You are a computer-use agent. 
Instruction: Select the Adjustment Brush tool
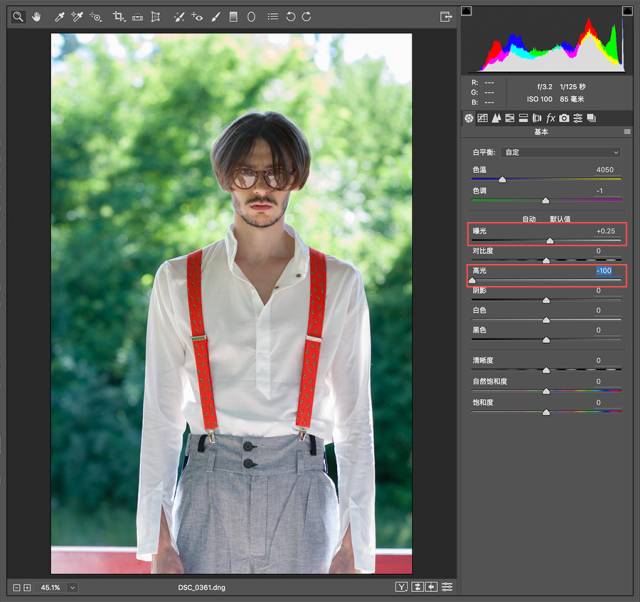coord(216,17)
